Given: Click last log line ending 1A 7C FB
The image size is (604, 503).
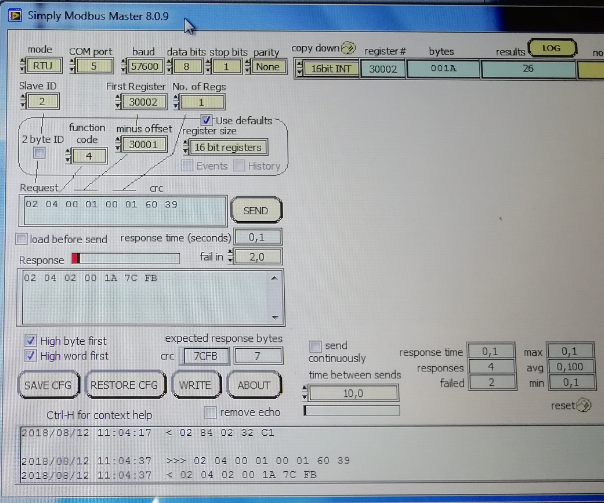Looking at the screenshot, I should click(169, 474).
